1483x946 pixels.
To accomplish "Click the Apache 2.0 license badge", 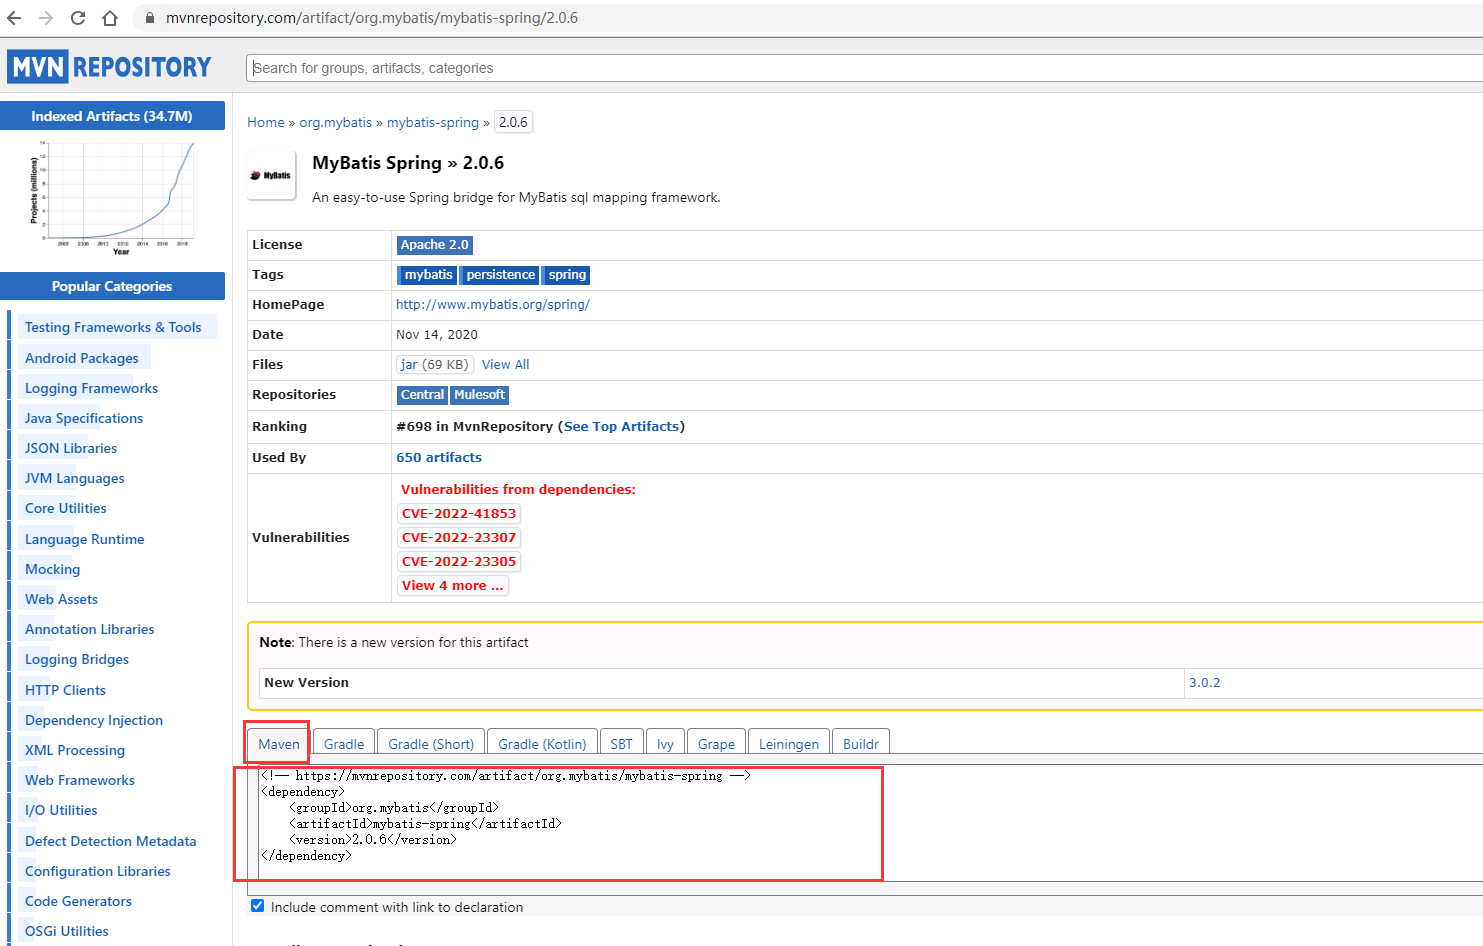I will pos(435,245).
